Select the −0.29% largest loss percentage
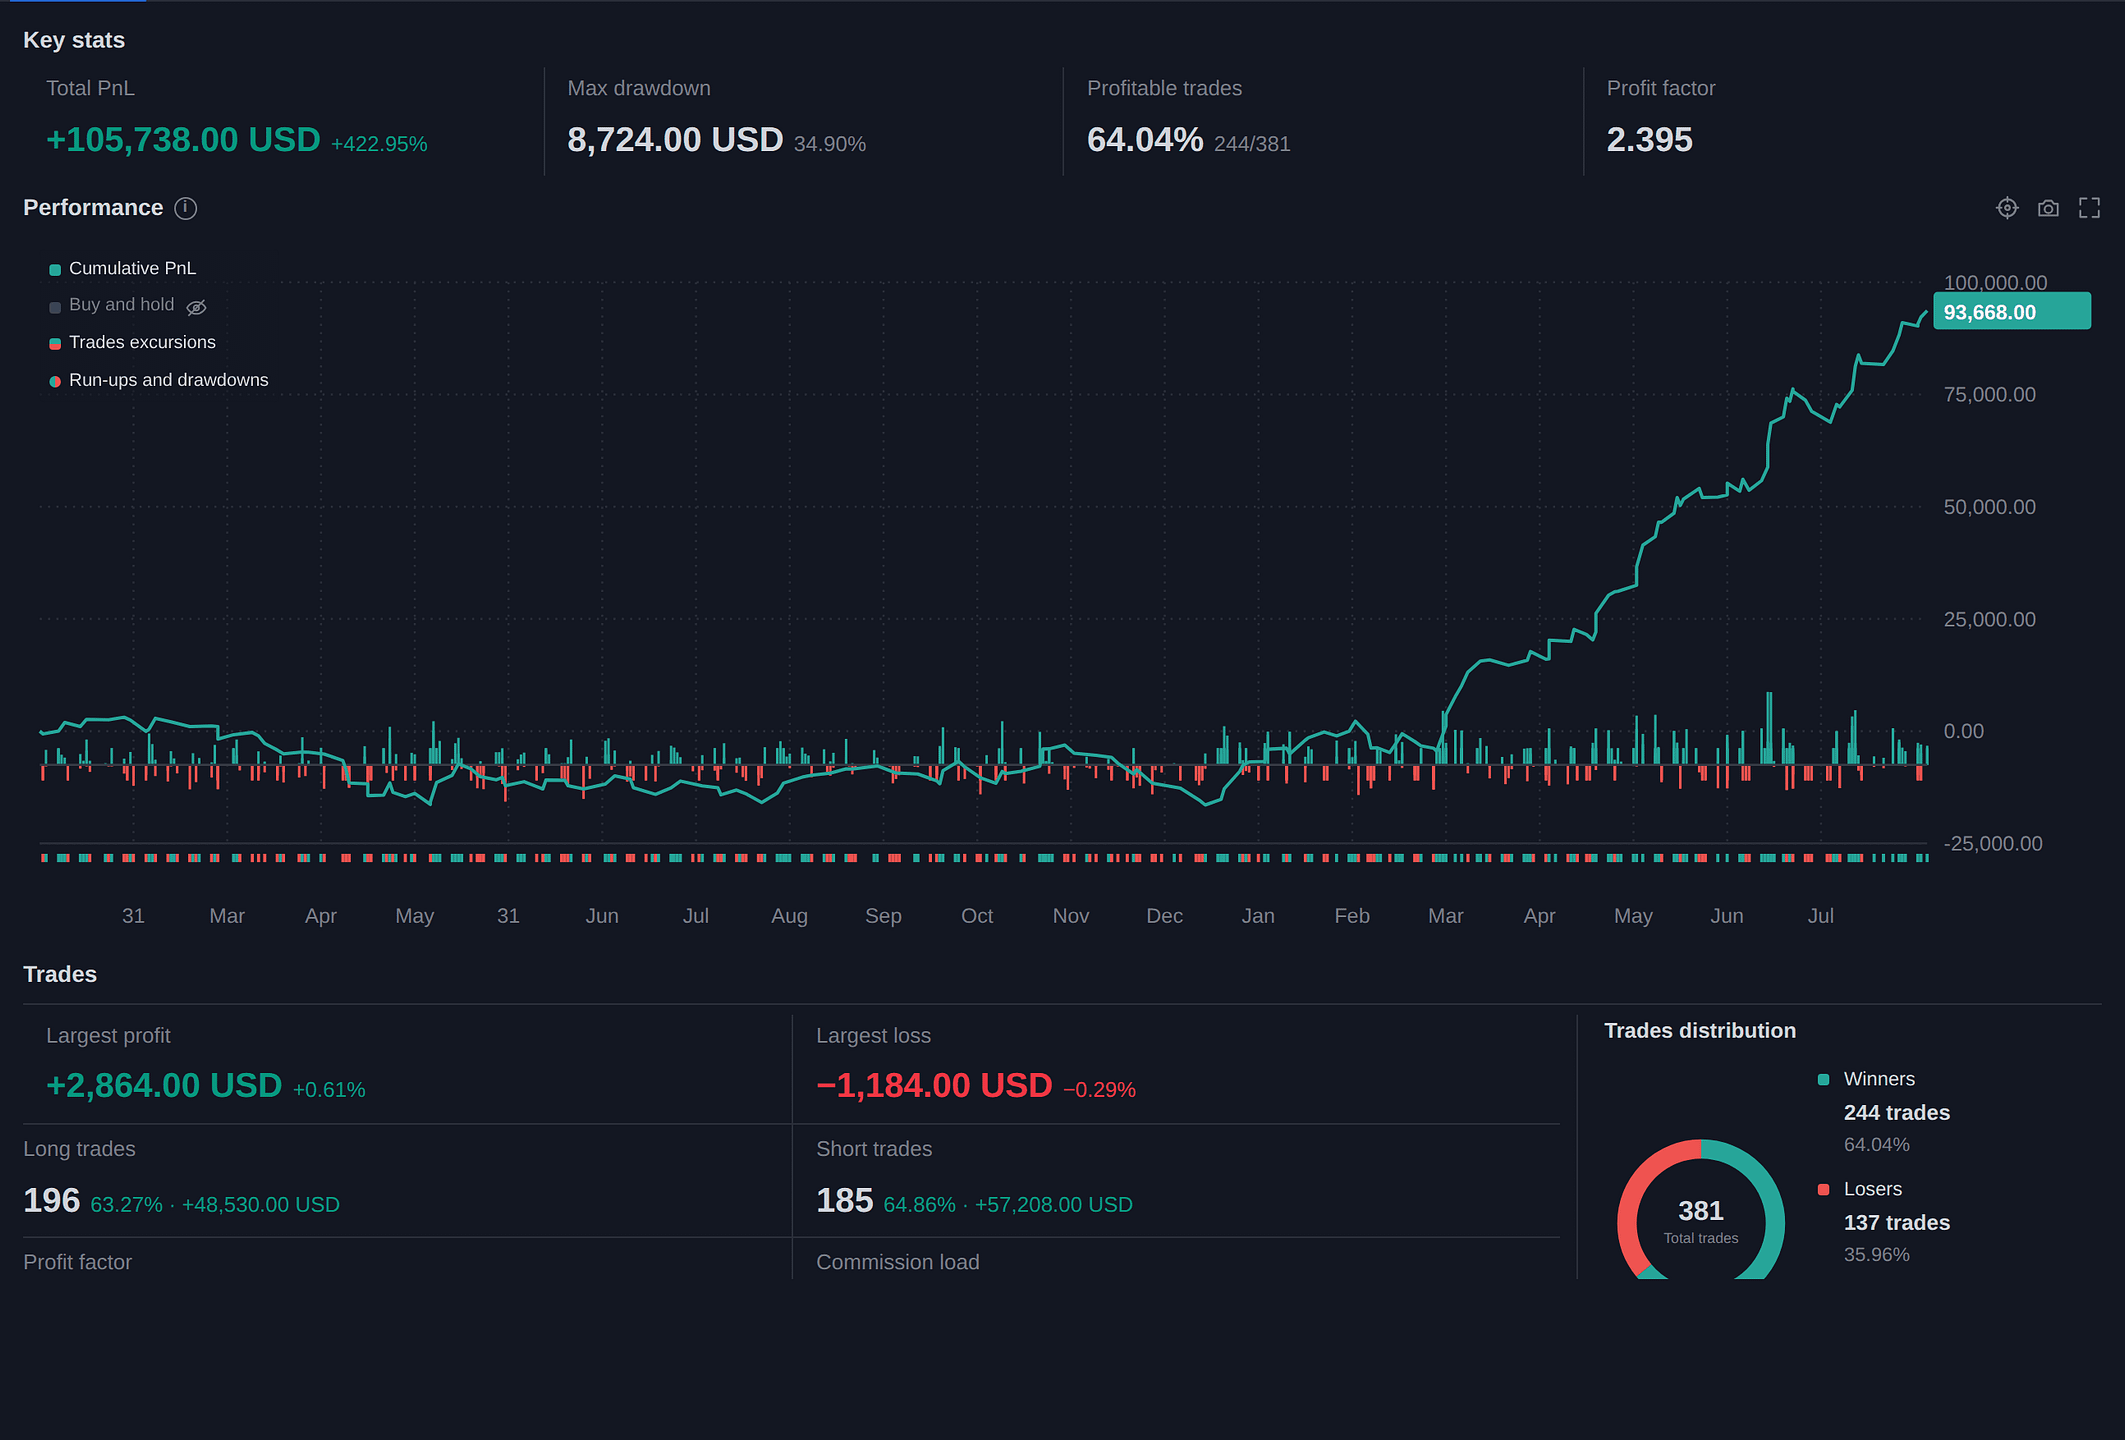Viewport: 2125px width, 1440px height. click(x=1099, y=1090)
